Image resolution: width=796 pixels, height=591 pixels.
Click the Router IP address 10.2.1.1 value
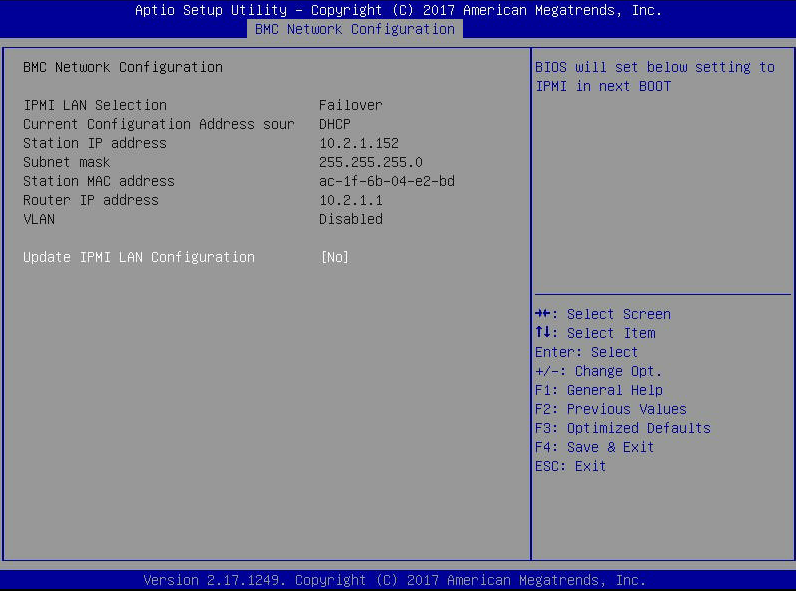pyautogui.click(x=351, y=201)
